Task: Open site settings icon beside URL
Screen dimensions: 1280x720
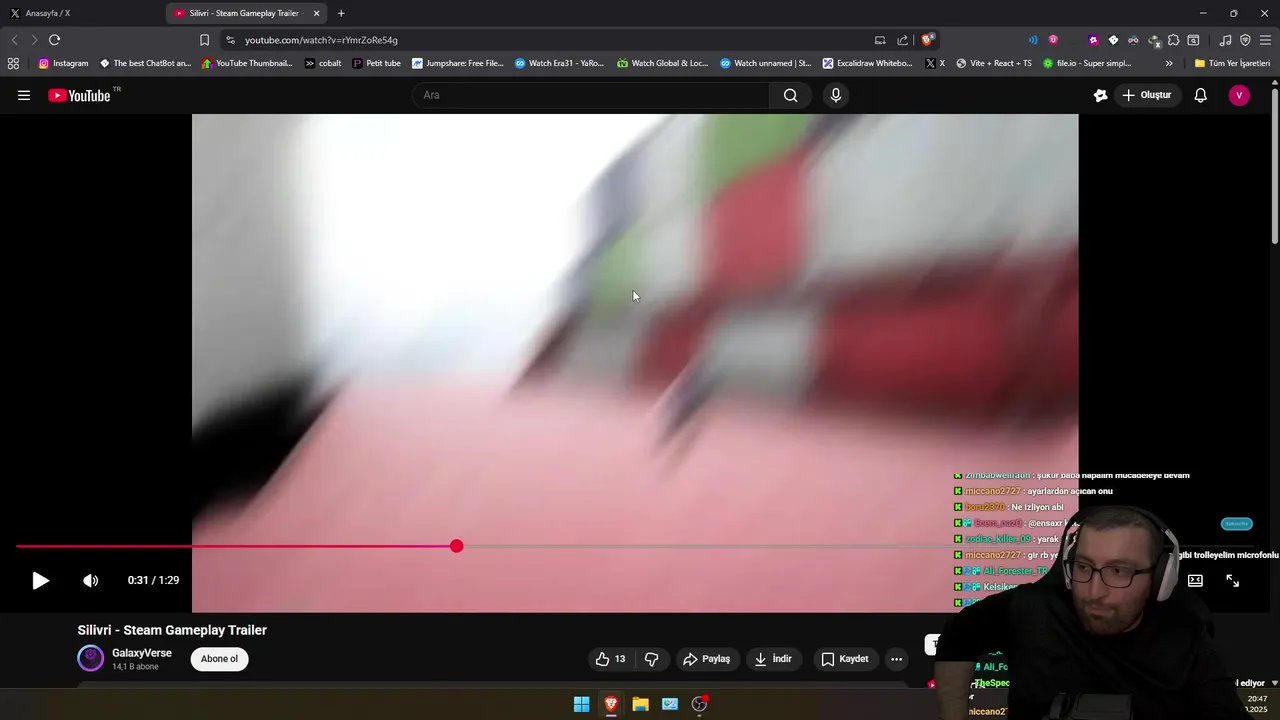Action: 230,40
